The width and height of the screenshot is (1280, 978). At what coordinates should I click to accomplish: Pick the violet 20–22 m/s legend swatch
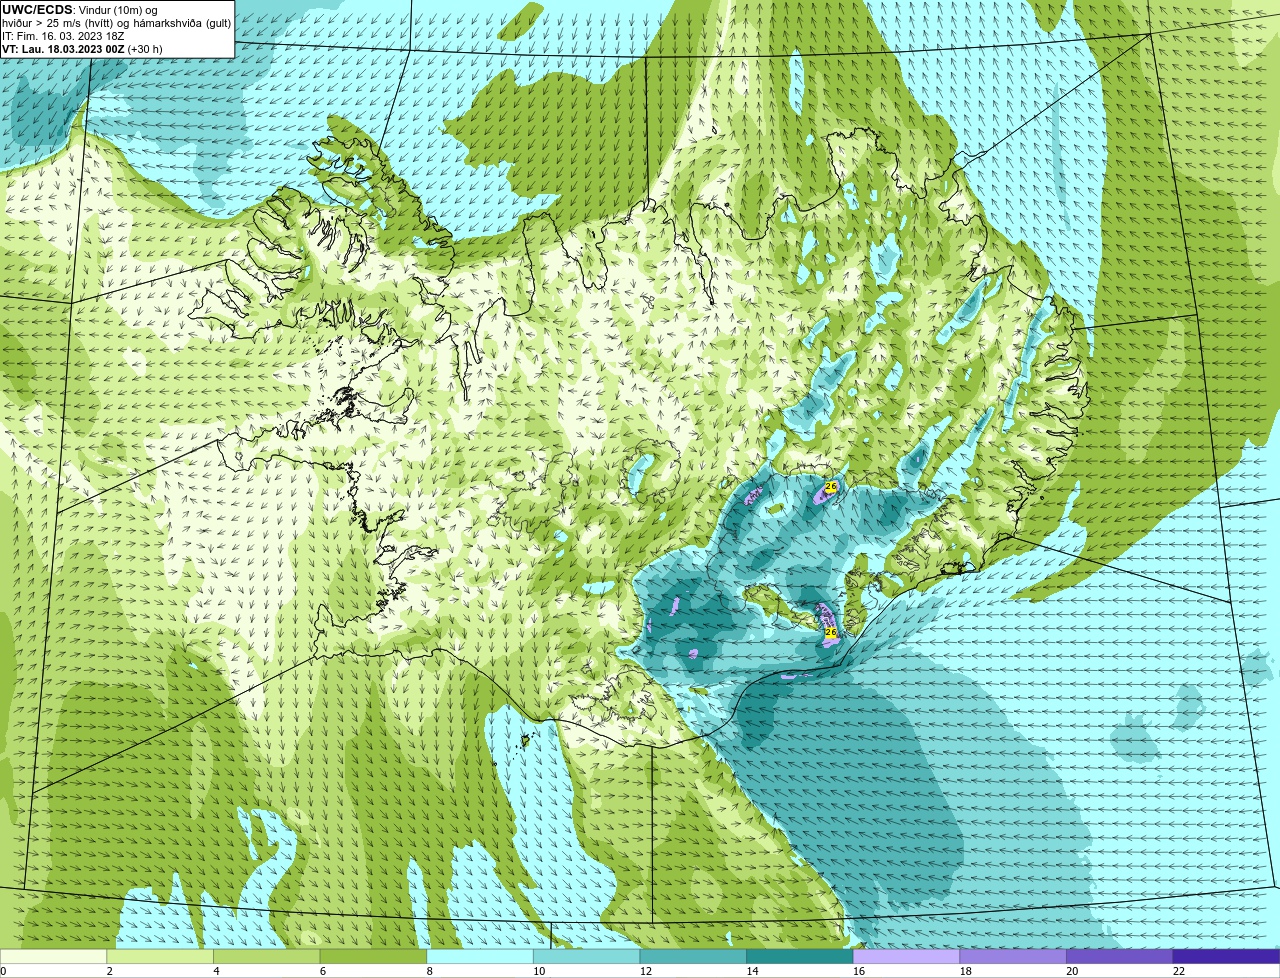coord(1120,956)
